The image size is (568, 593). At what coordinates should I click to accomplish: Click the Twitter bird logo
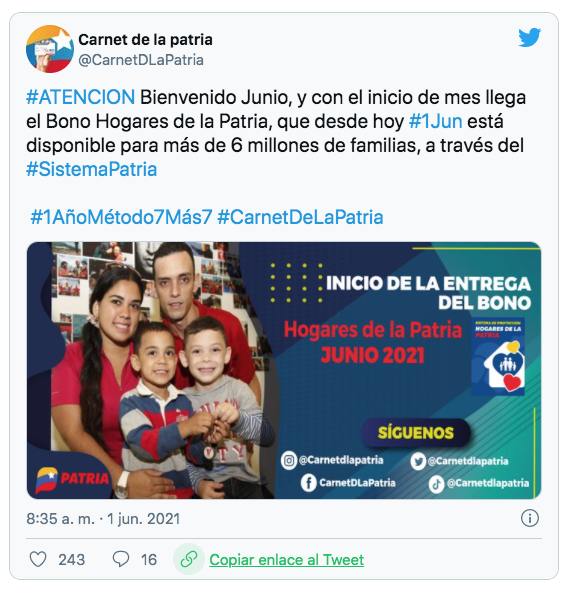(x=529, y=37)
